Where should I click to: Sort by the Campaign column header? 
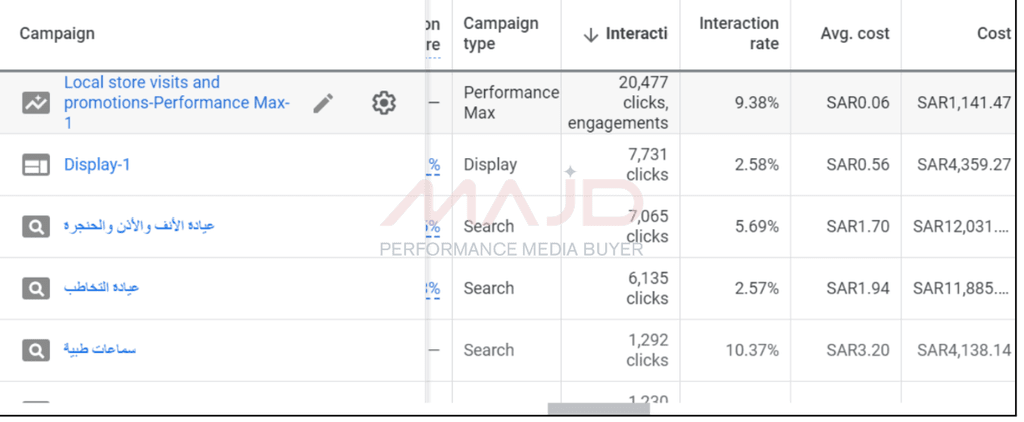click(x=57, y=33)
